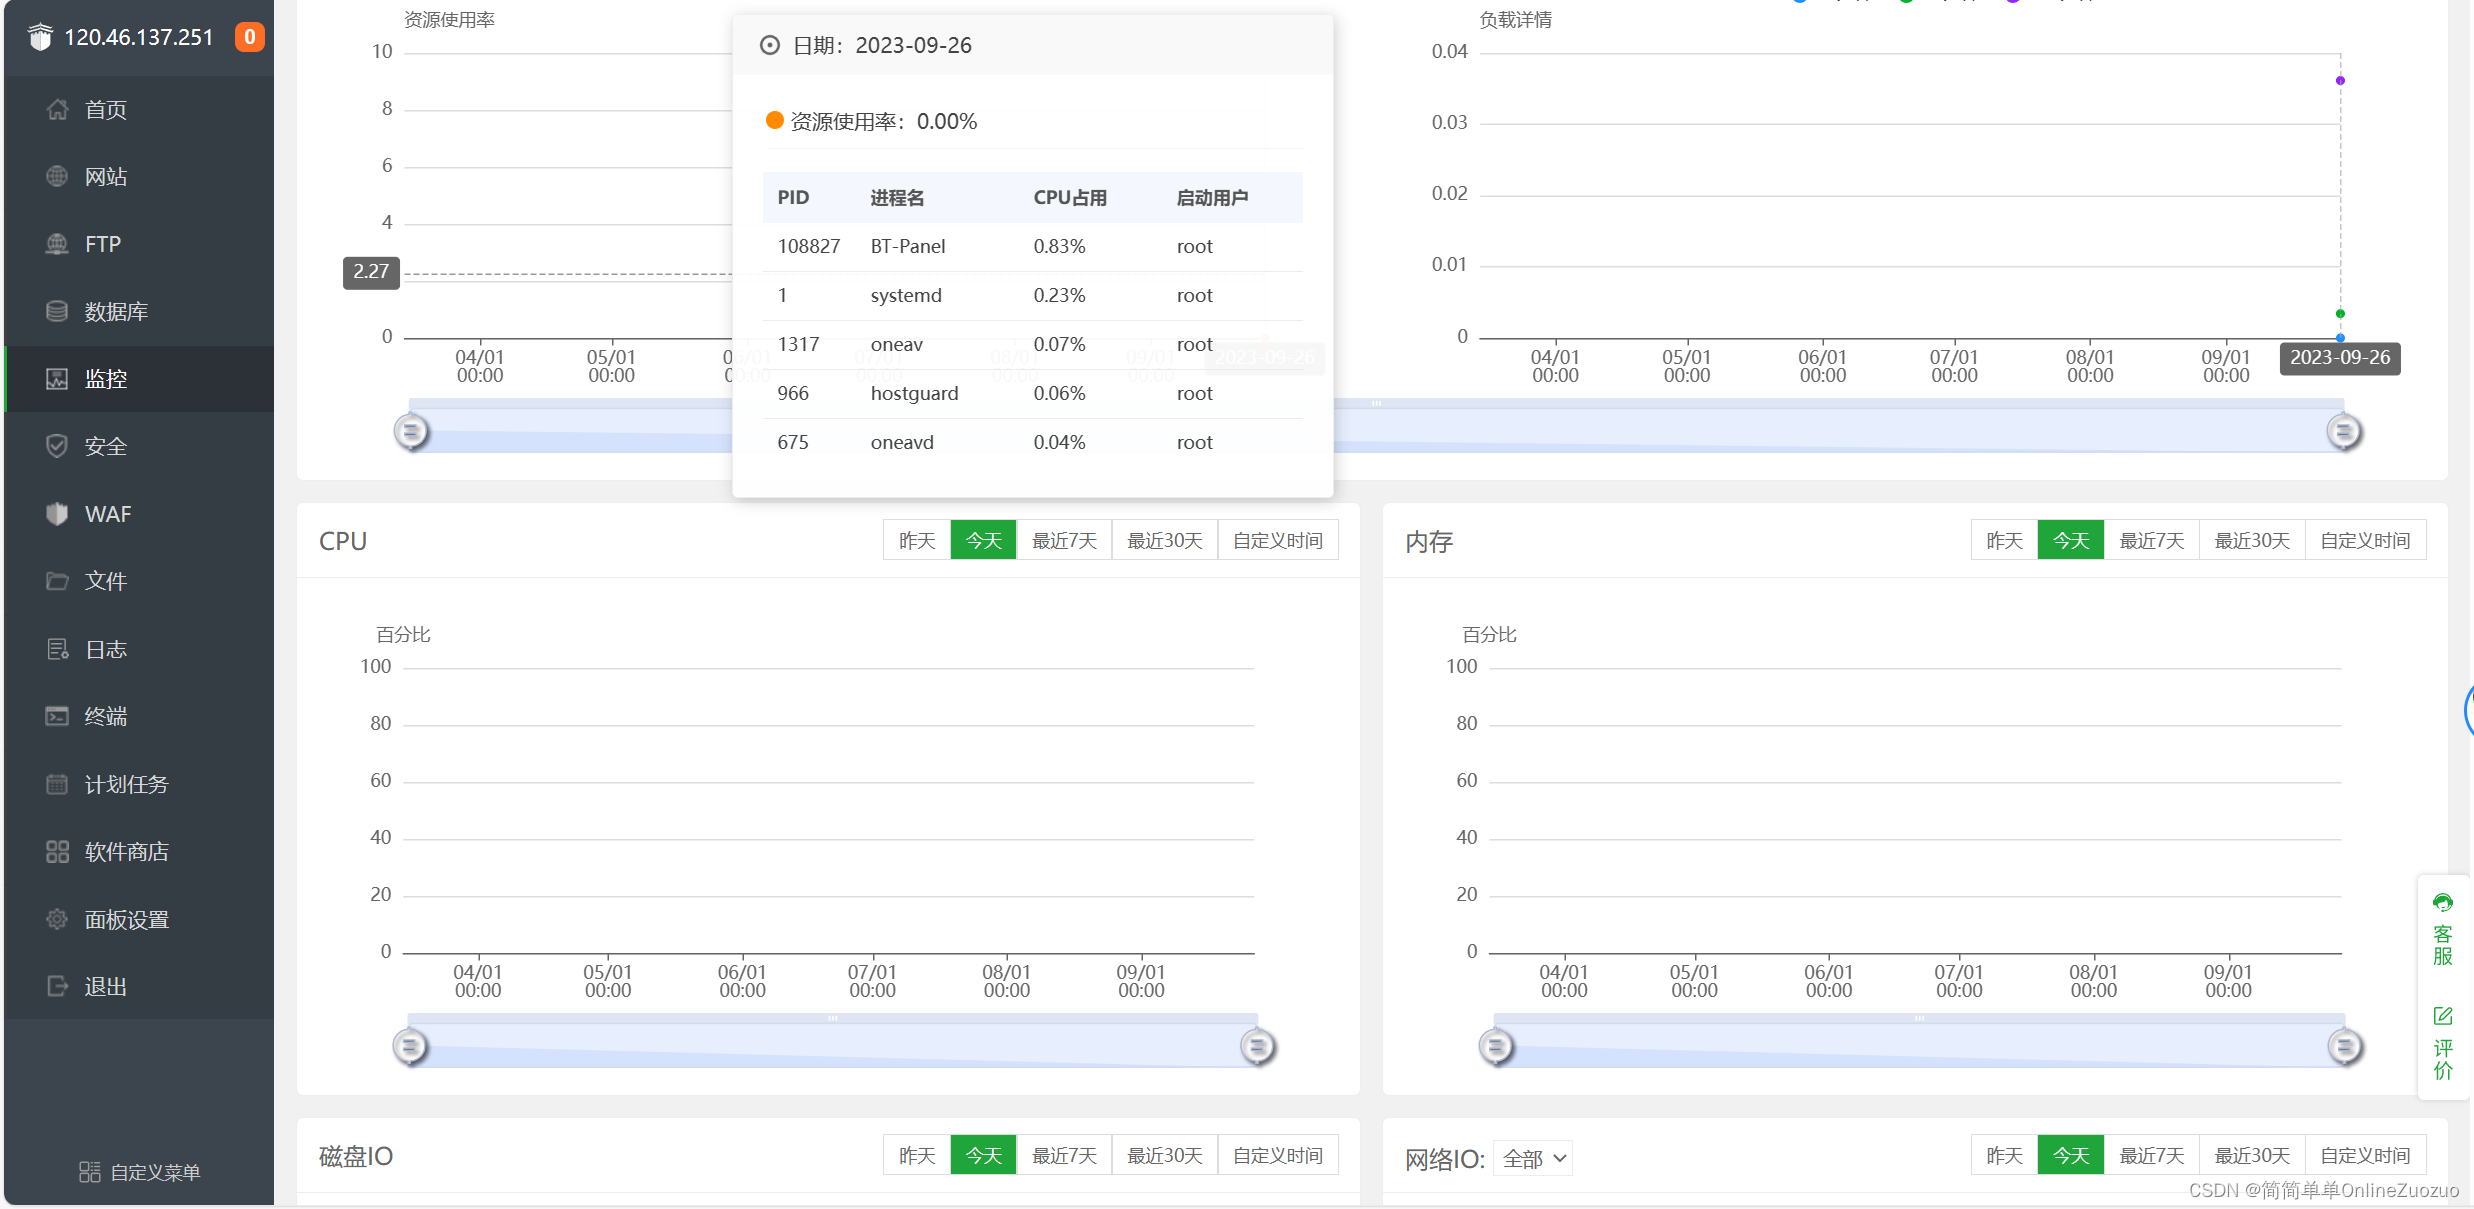This screenshot has width=2474, height=1209.
Task: Click the WAF shield icon
Action: [57, 514]
